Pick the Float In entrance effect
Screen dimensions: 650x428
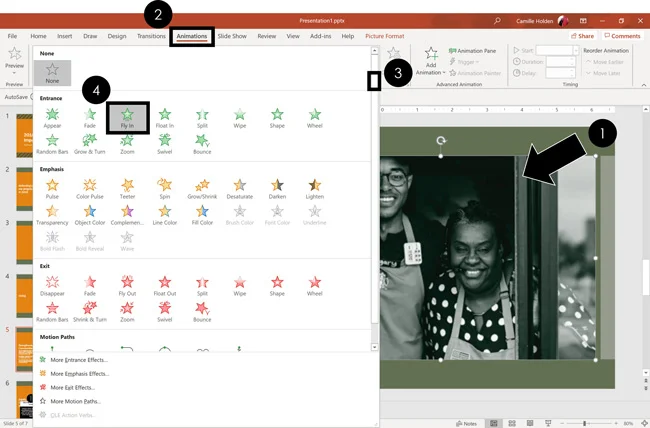click(165, 118)
